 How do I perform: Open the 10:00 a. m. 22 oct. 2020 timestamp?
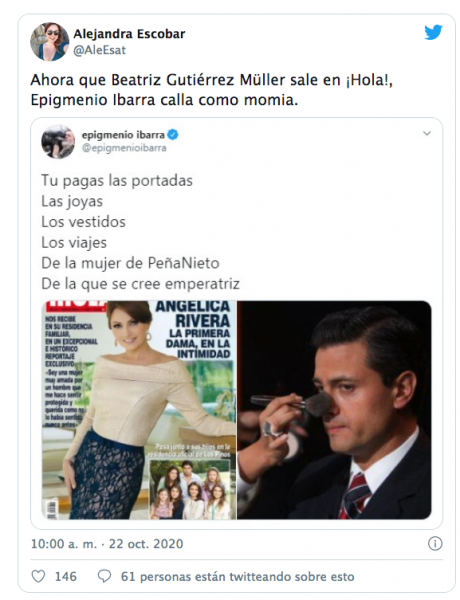107,544
